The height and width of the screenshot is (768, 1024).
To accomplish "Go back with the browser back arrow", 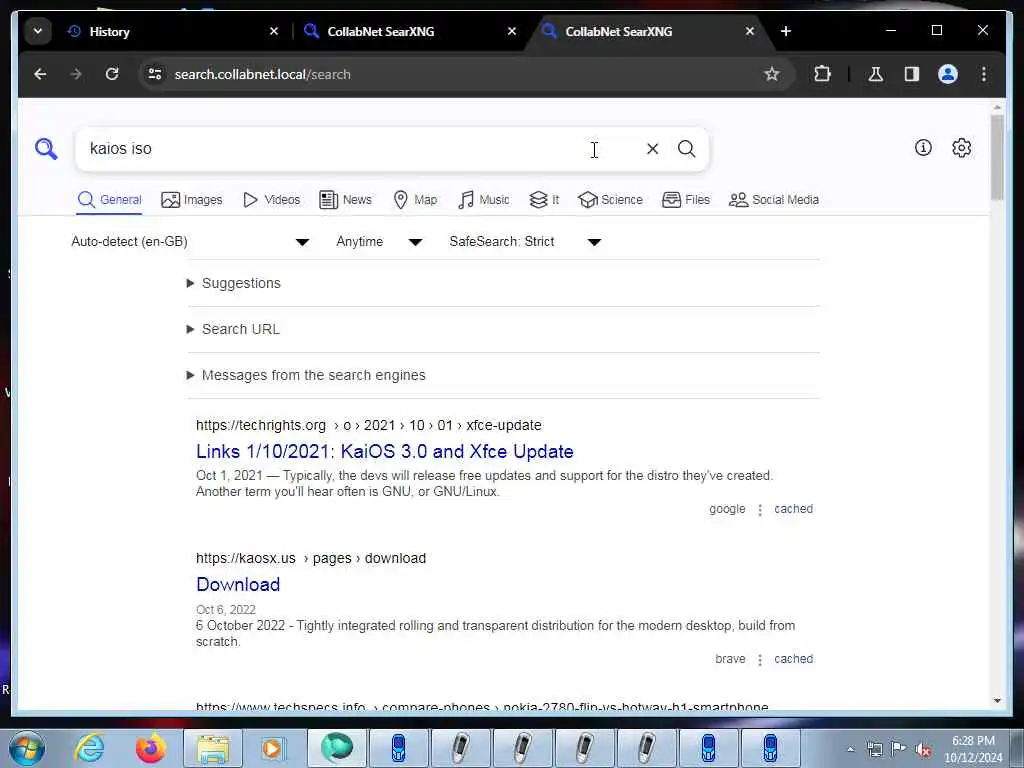I will click(40, 74).
